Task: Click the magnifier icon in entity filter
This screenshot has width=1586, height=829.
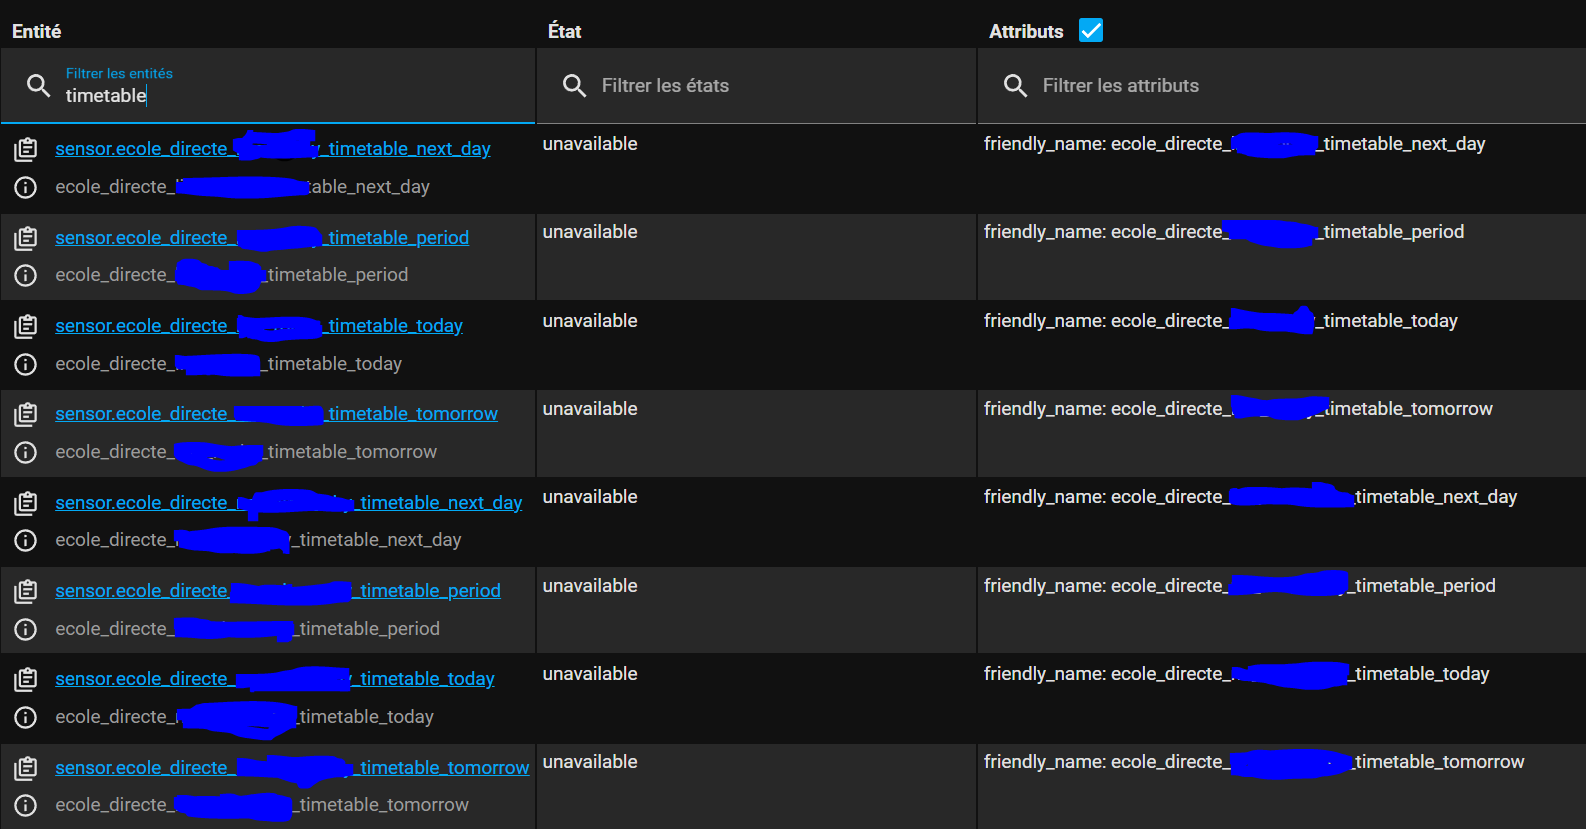Action: click(38, 86)
